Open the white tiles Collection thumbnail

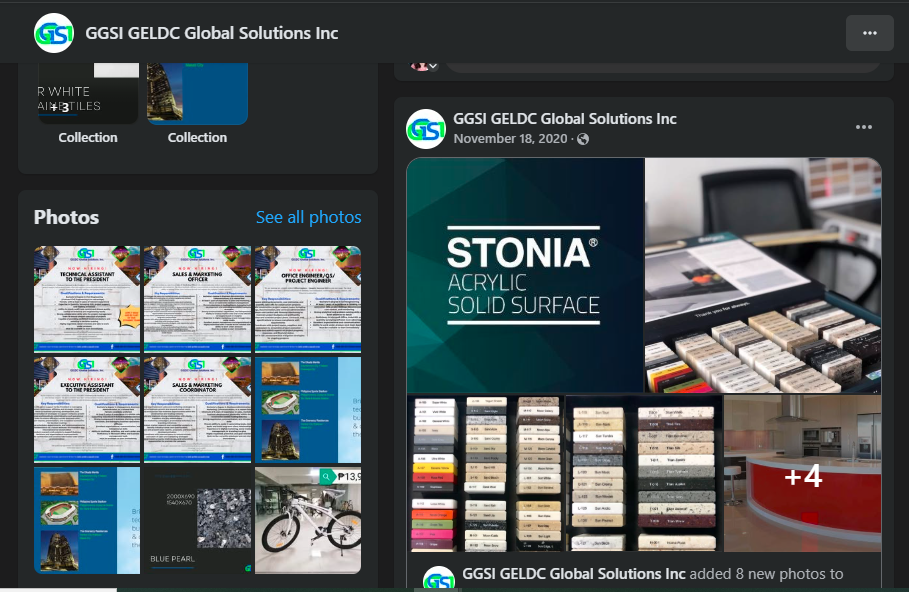pyautogui.click(x=88, y=93)
